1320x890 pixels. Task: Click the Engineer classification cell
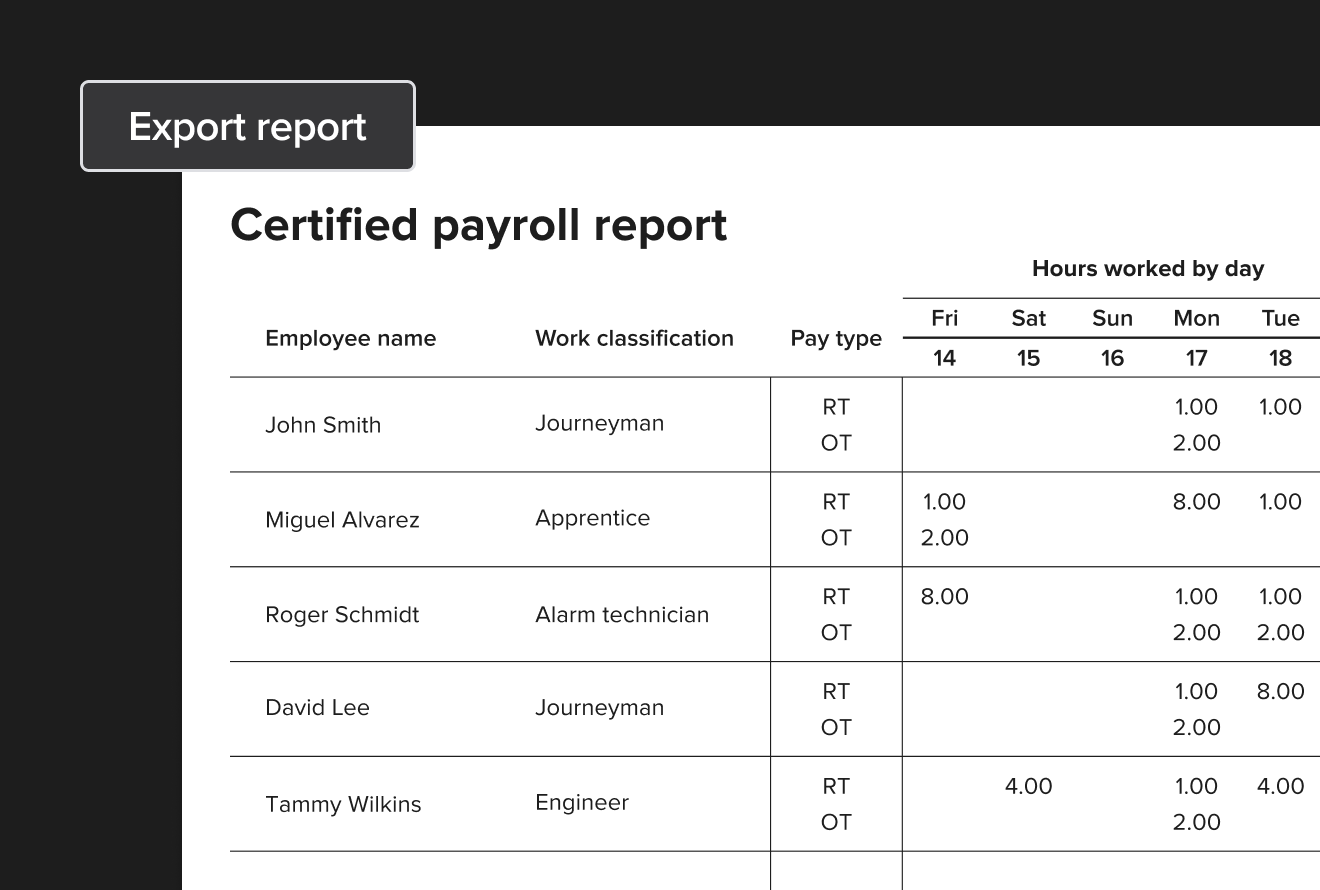pyautogui.click(x=582, y=803)
